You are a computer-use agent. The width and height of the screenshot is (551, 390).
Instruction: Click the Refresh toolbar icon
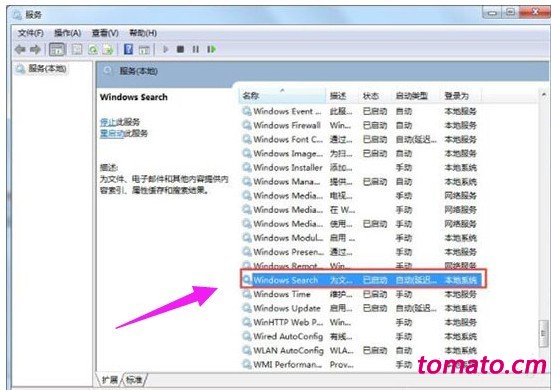pyautogui.click(x=93, y=50)
